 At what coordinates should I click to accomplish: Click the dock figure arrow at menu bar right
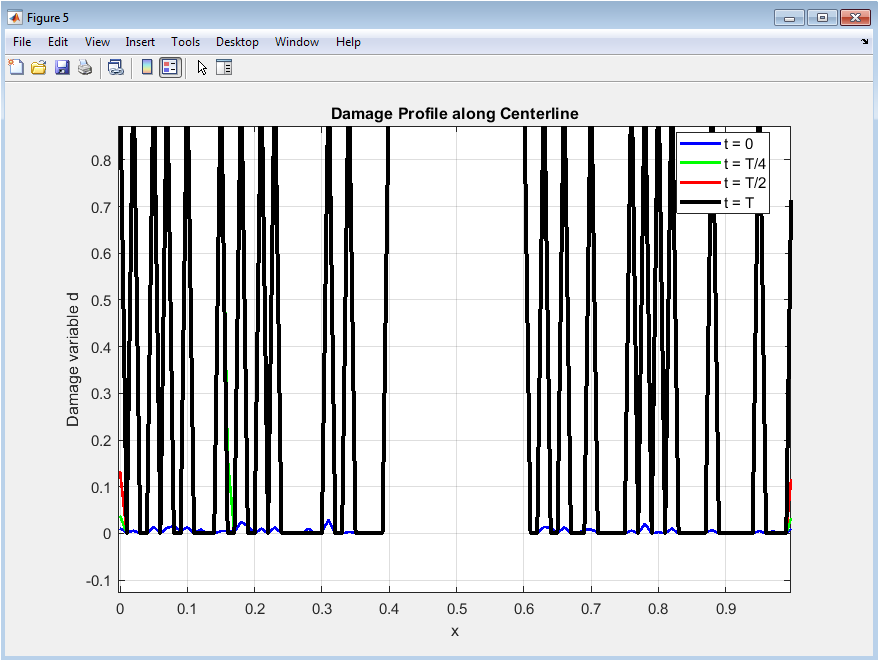[864, 42]
